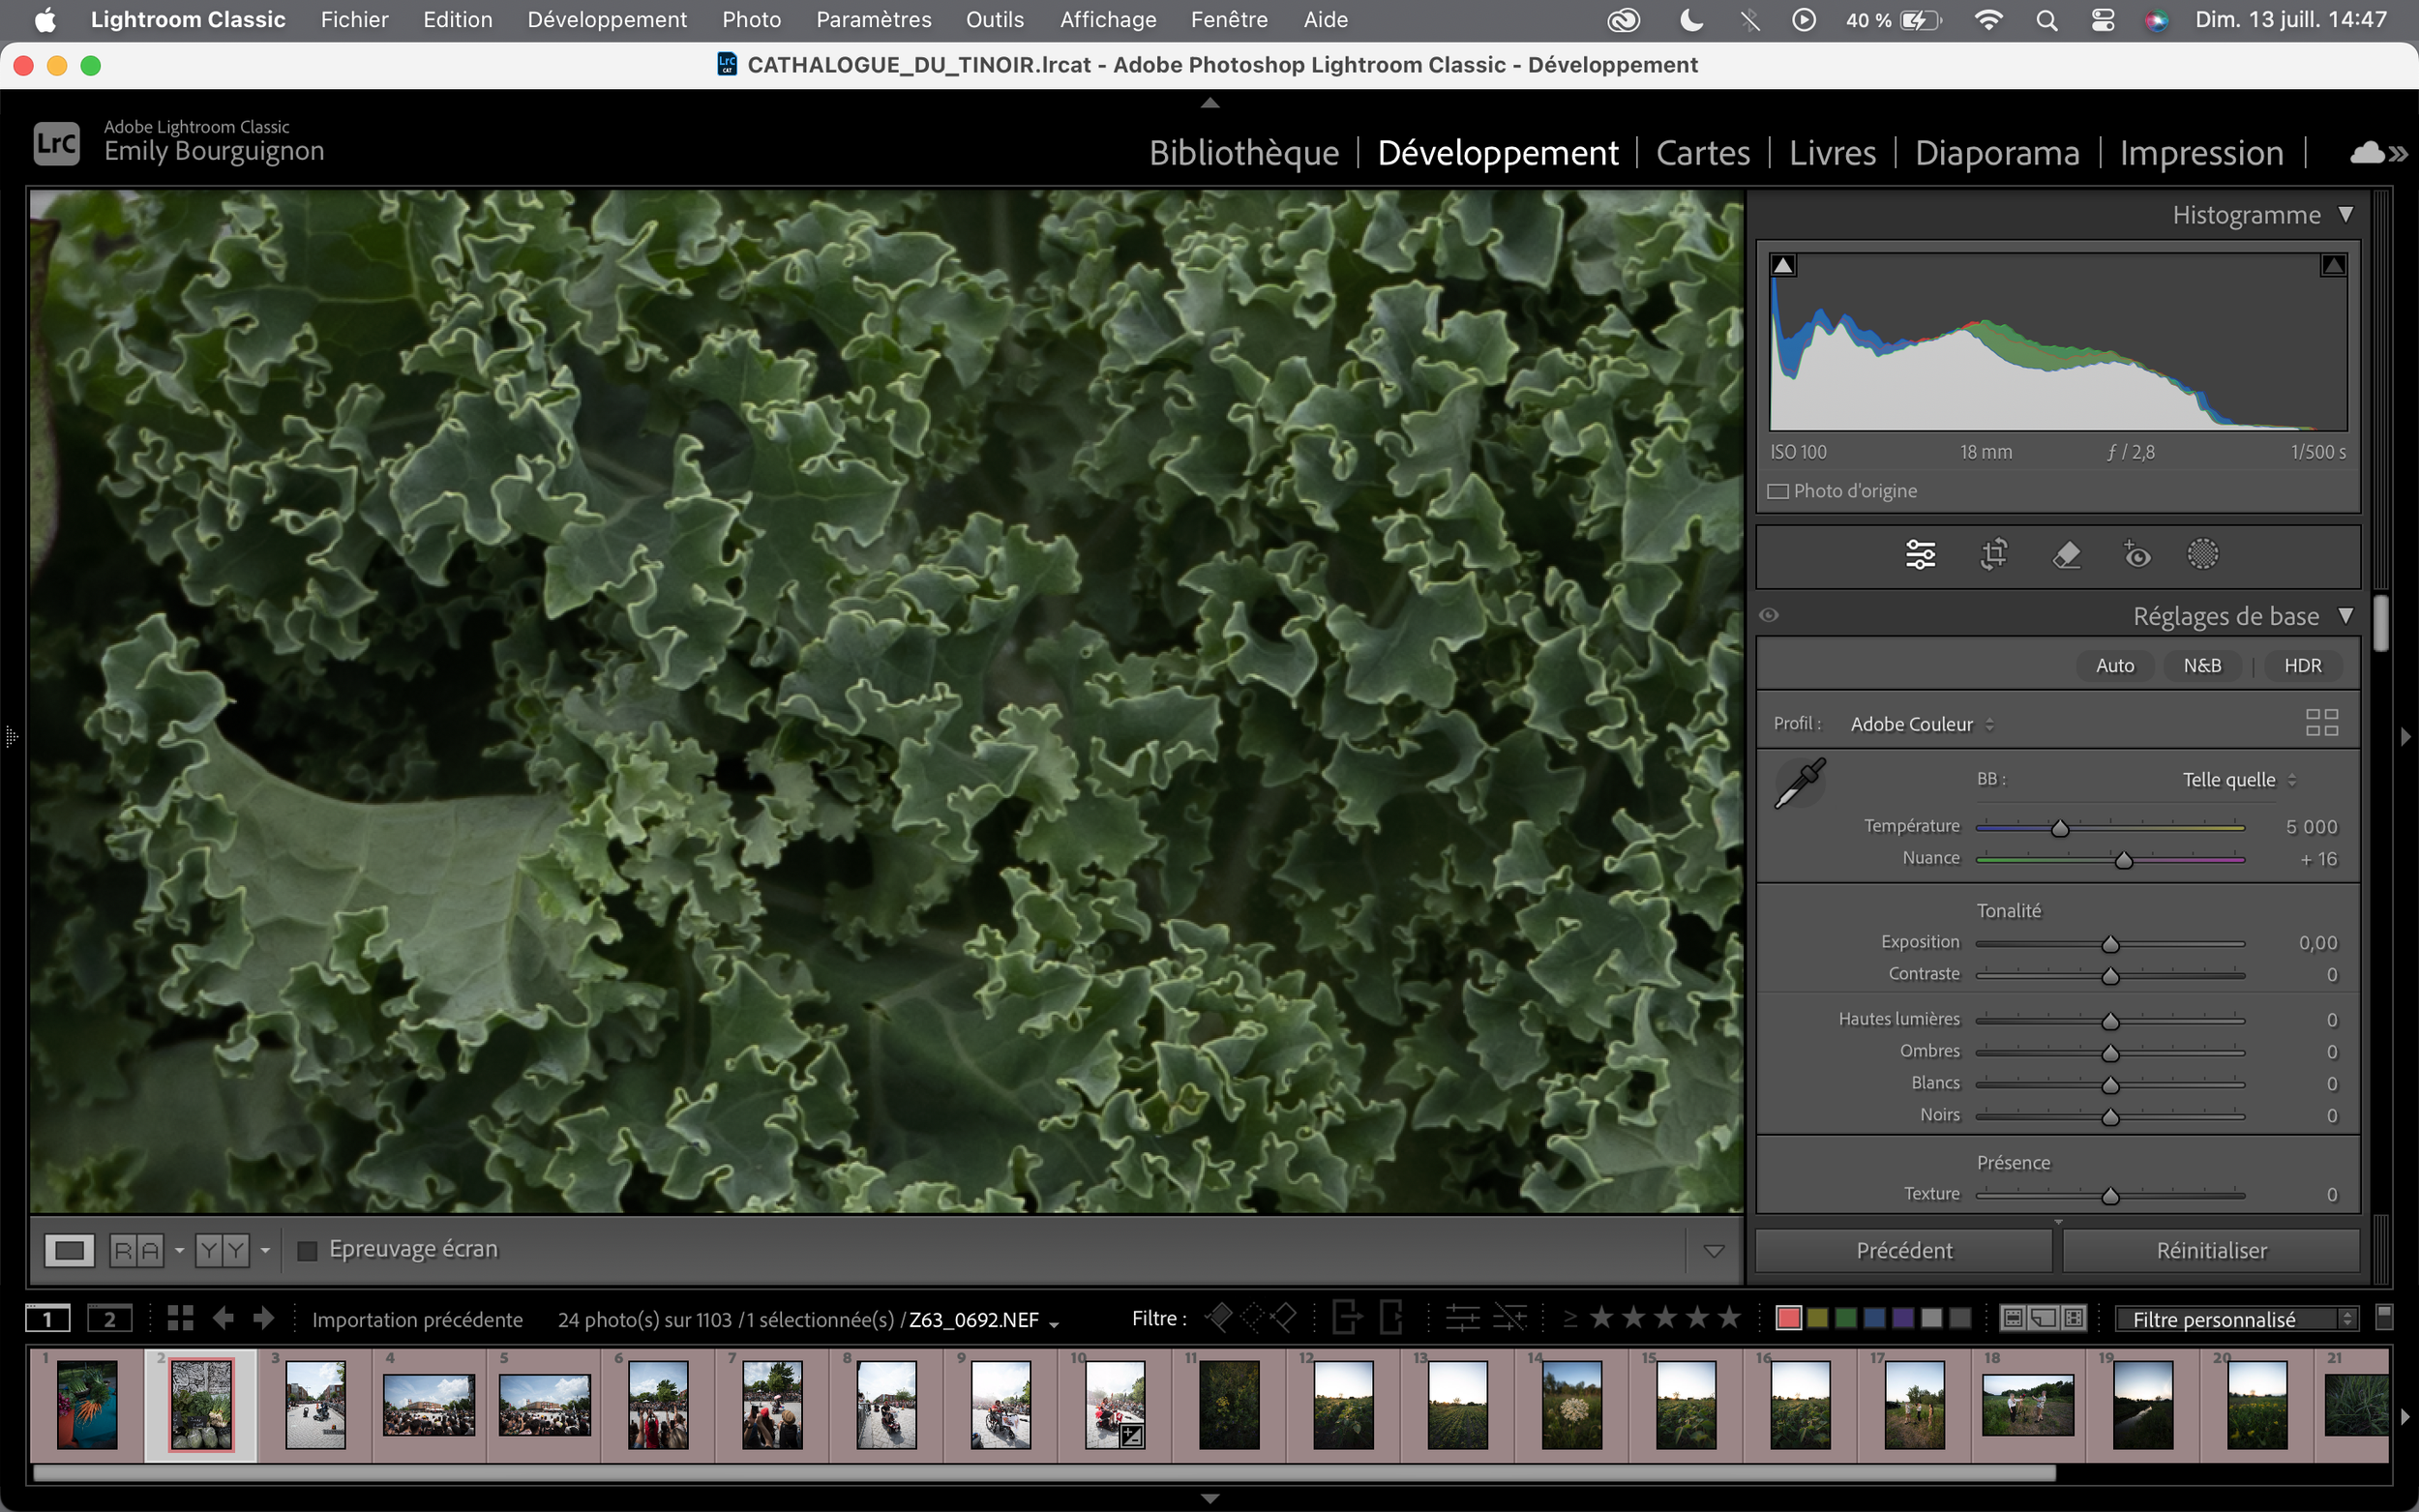Pick the White Balance eyedropper tool
The height and width of the screenshot is (1512, 2419).
coord(1799,783)
